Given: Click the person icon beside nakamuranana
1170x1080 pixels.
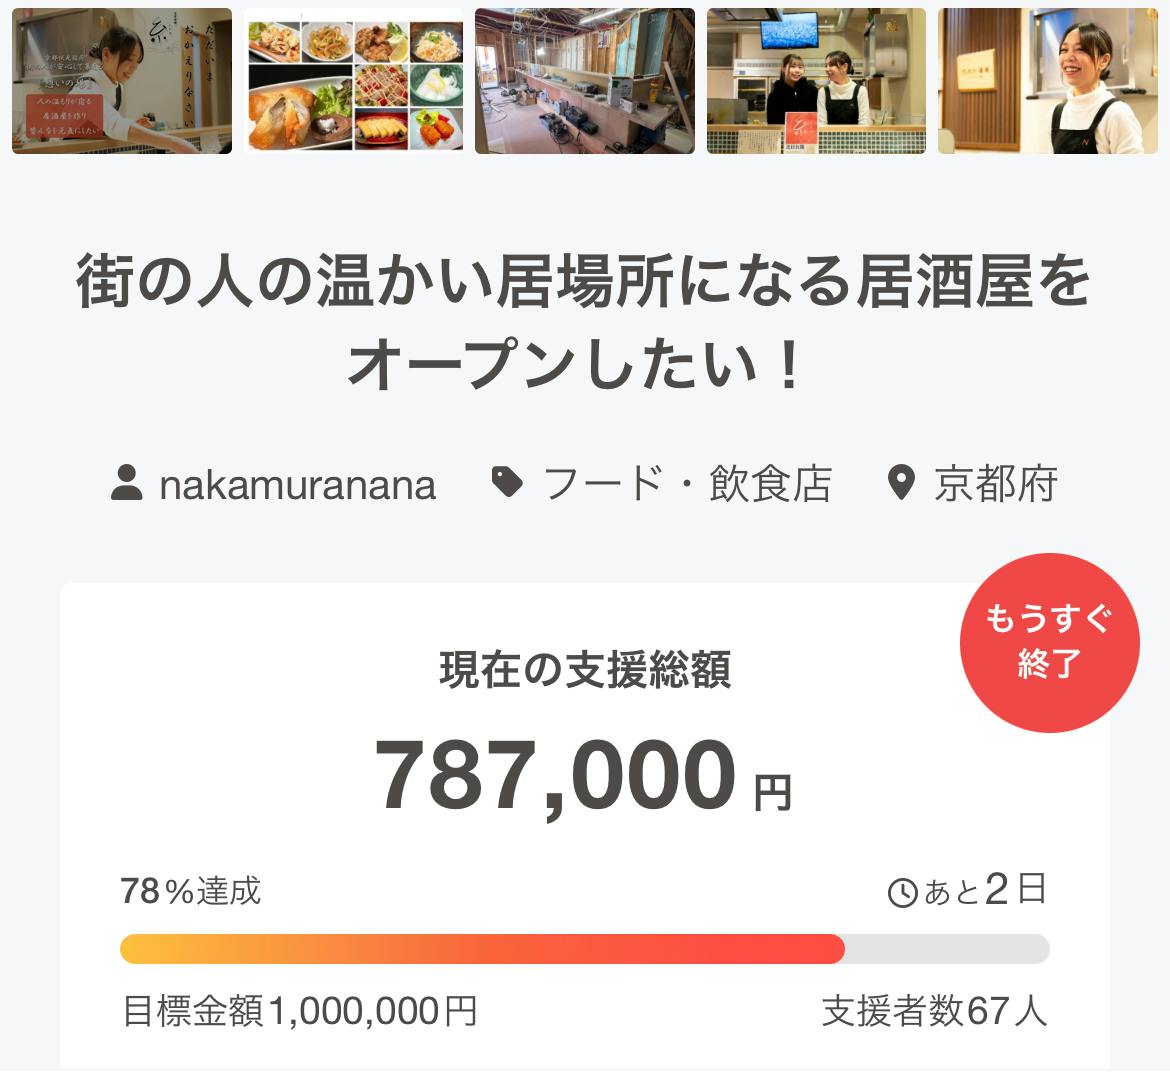Looking at the screenshot, I should coord(127,484).
